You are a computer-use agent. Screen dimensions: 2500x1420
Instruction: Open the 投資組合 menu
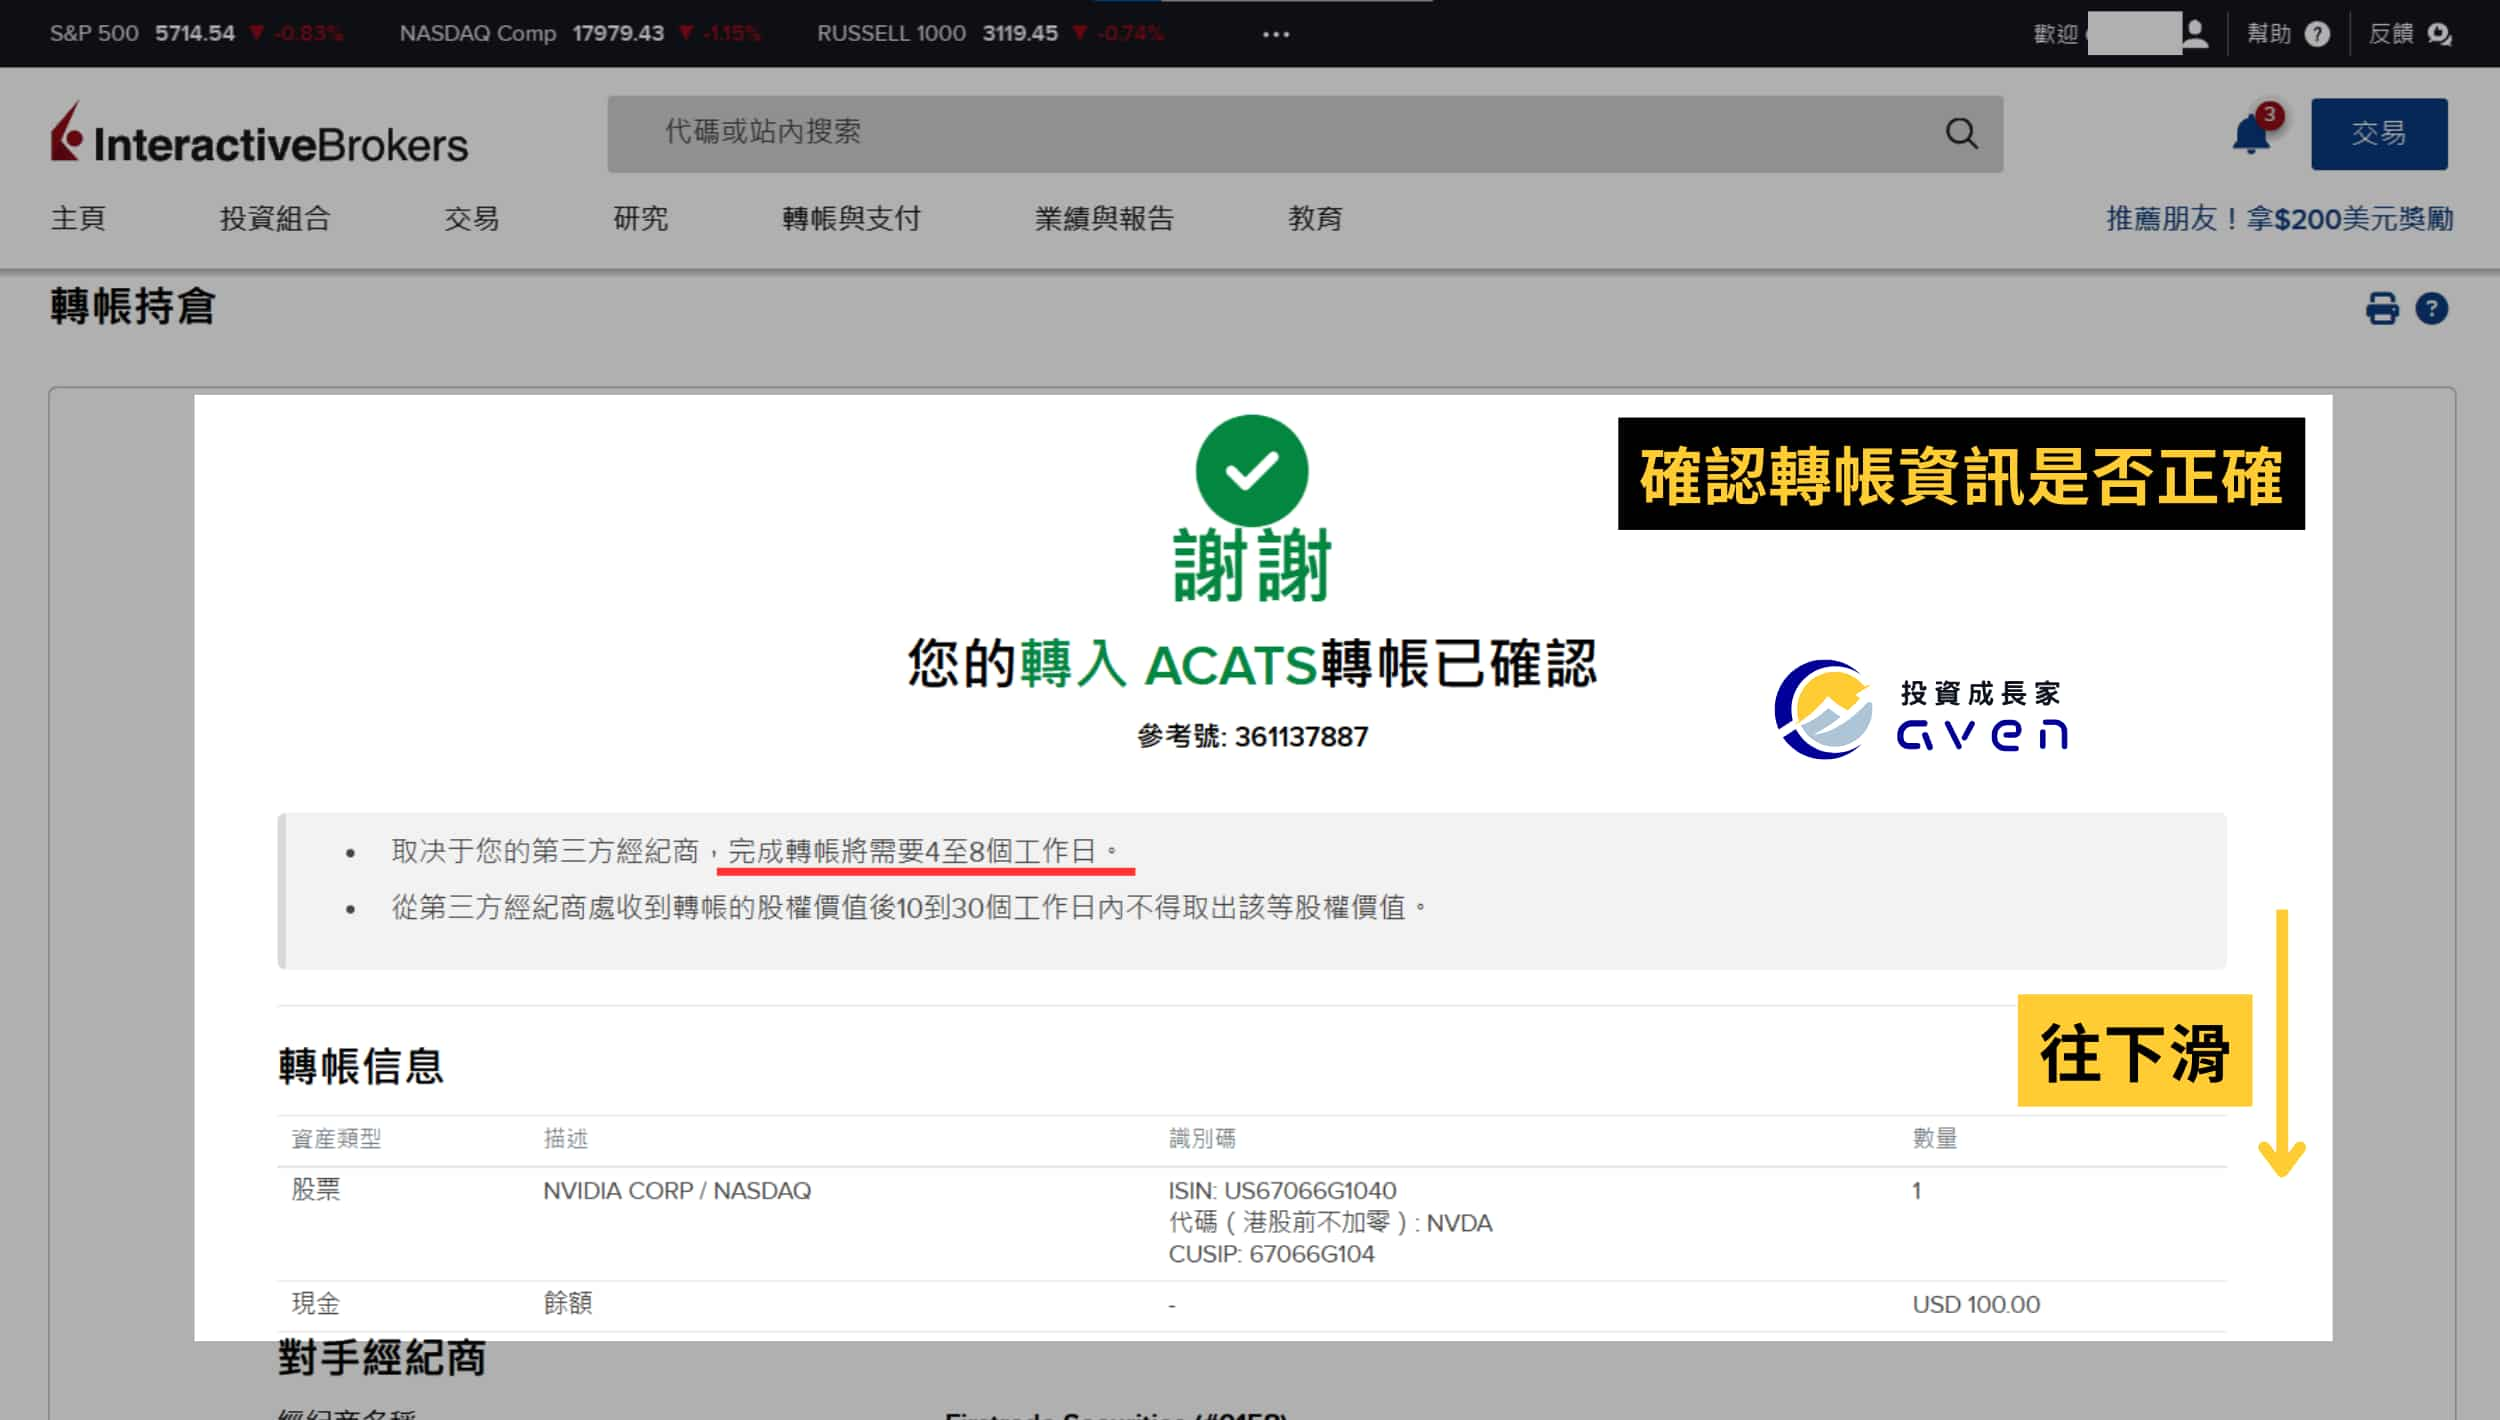coord(275,218)
